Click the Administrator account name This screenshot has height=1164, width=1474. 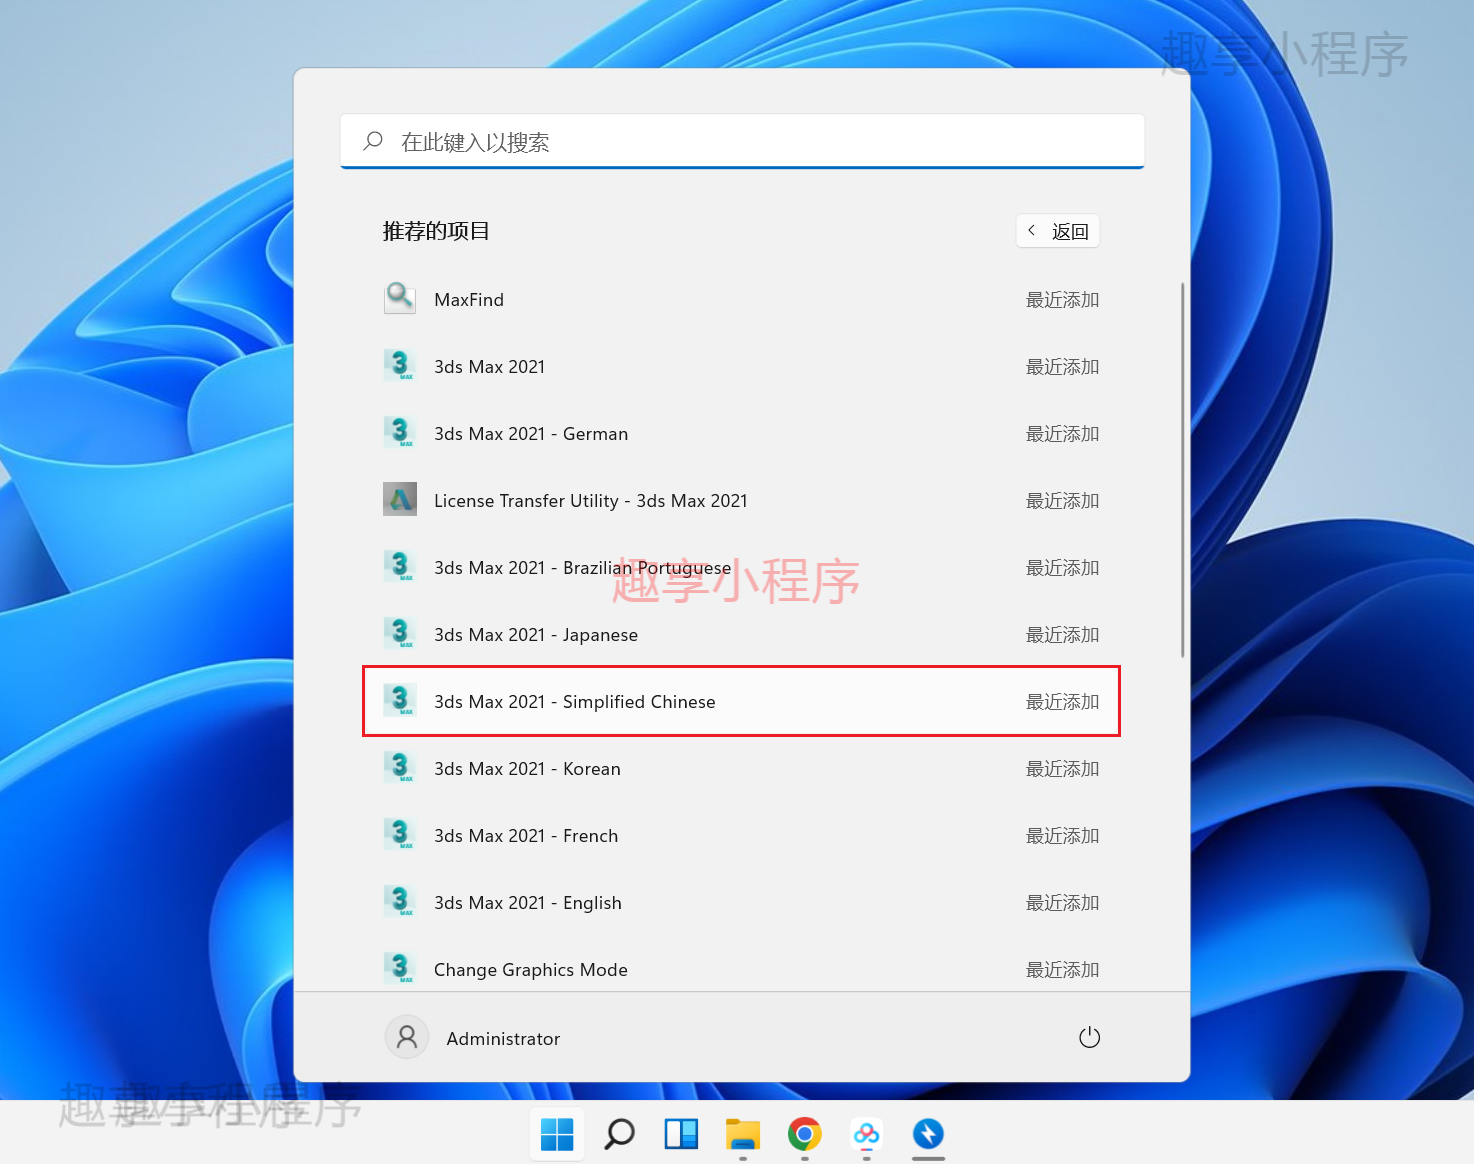click(x=503, y=1038)
